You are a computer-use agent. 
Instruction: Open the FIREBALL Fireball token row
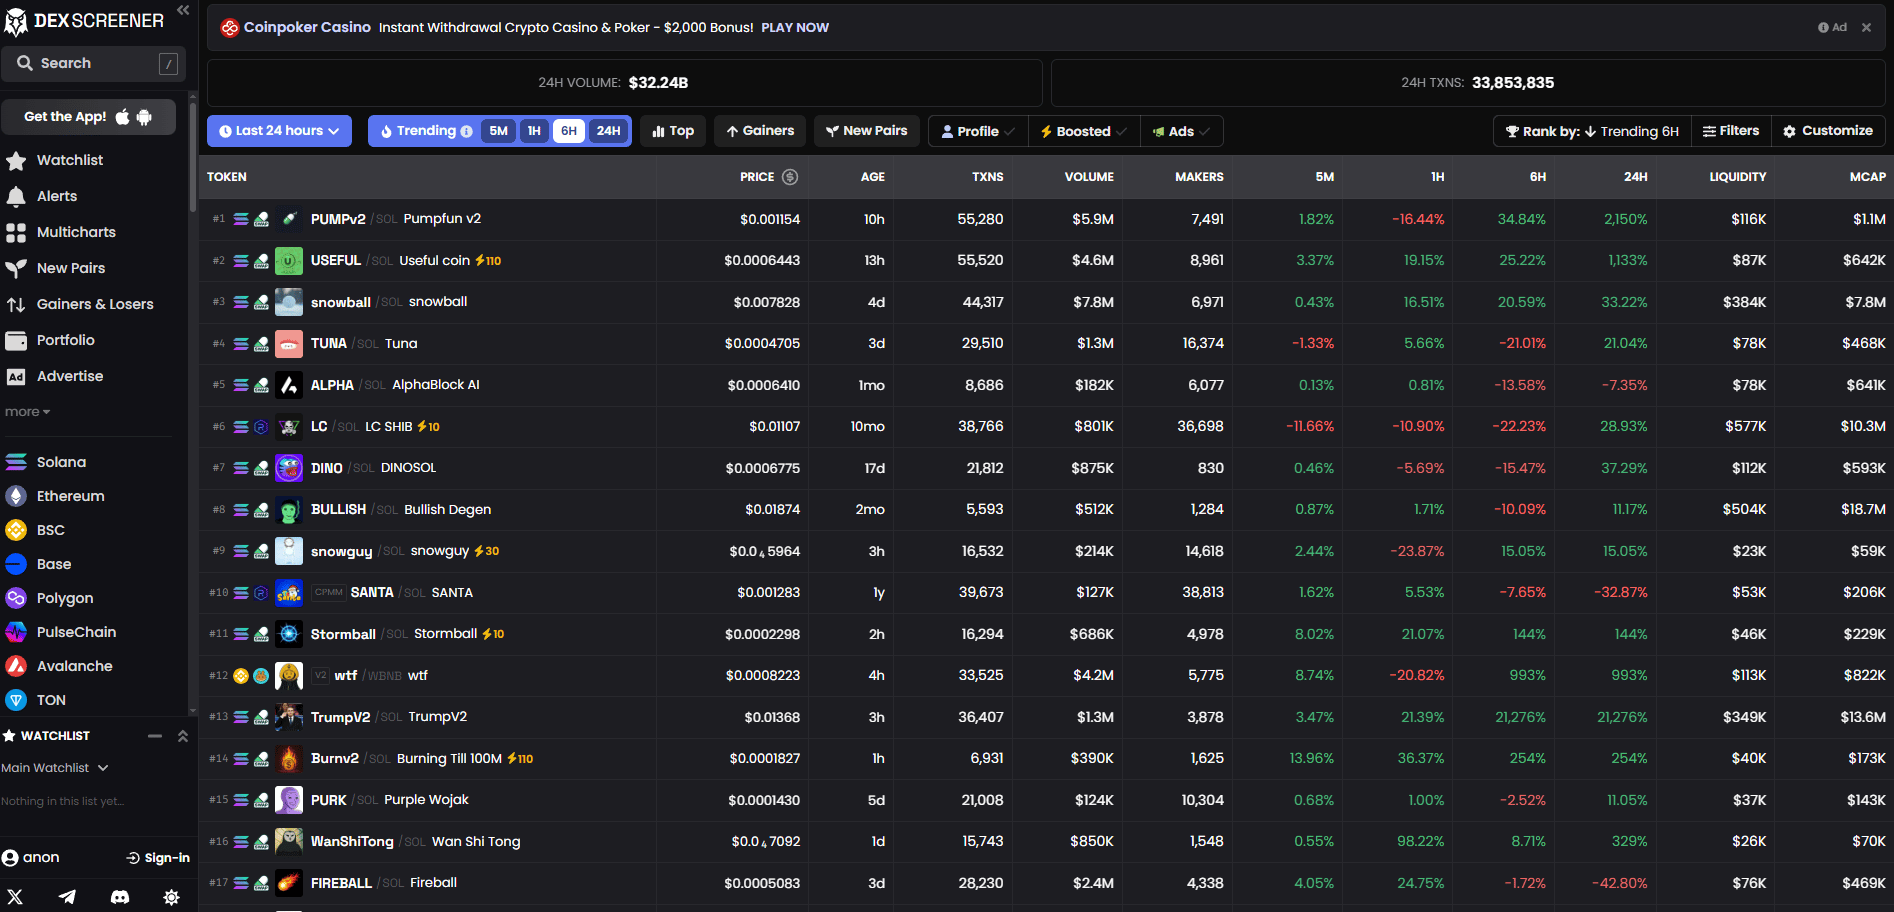pos(1046,883)
